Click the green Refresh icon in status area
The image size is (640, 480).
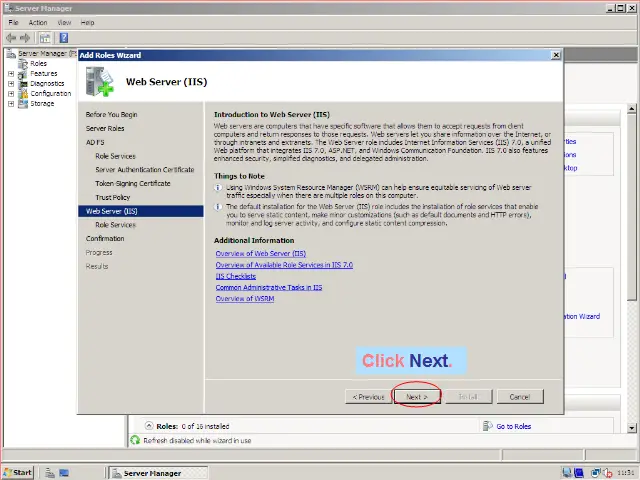[135, 440]
